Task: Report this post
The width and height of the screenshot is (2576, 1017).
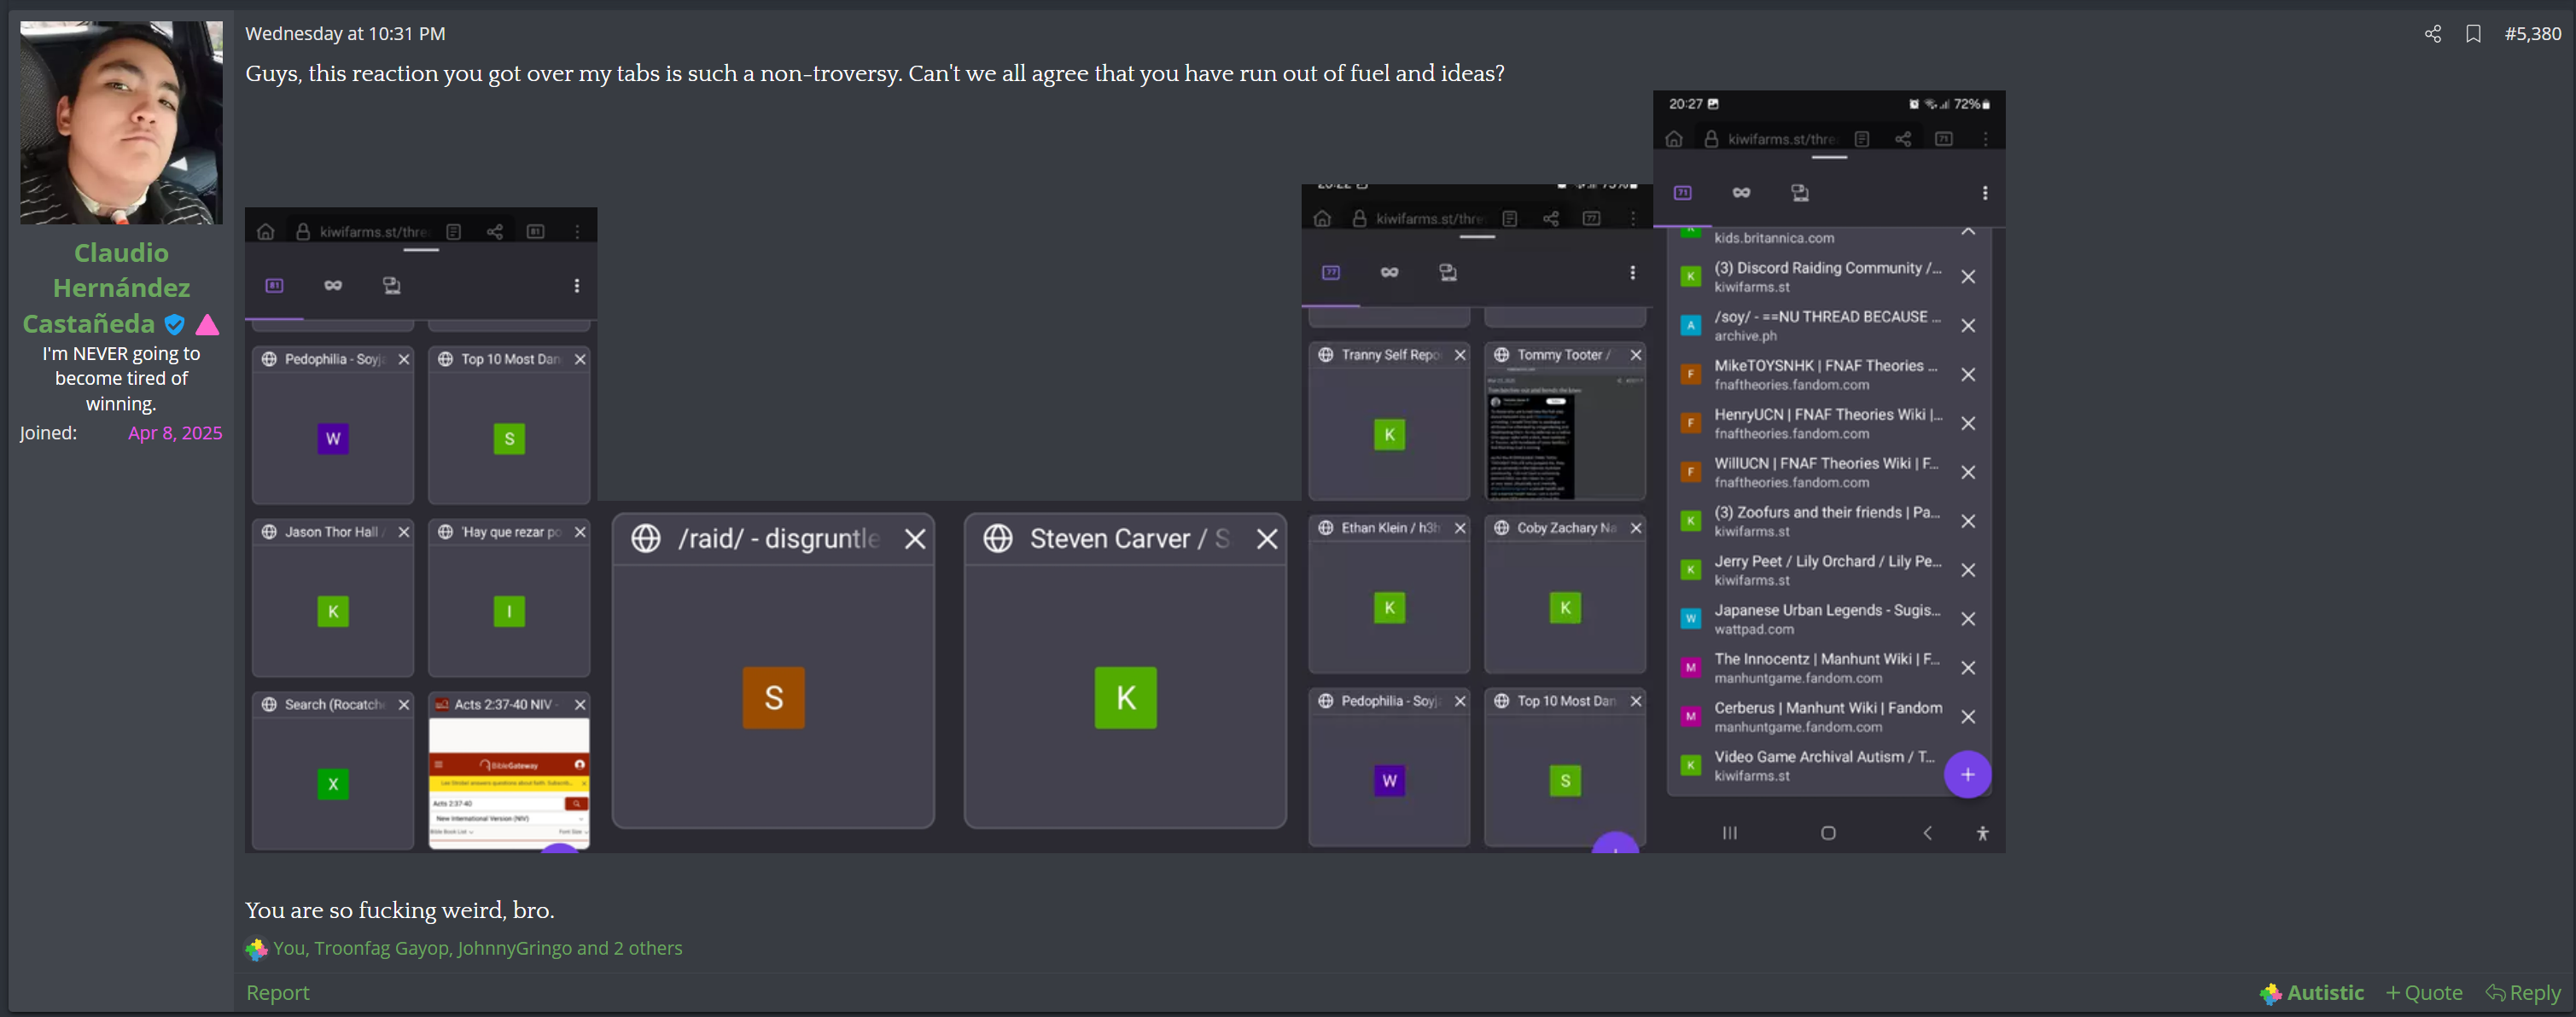Action: coord(278,992)
